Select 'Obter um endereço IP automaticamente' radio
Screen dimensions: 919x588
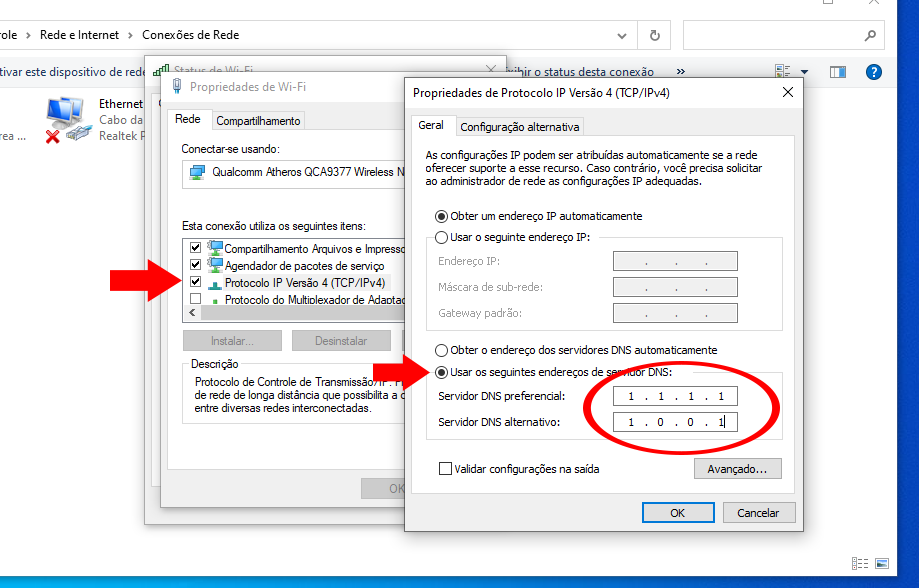pyautogui.click(x=442, y=216)
